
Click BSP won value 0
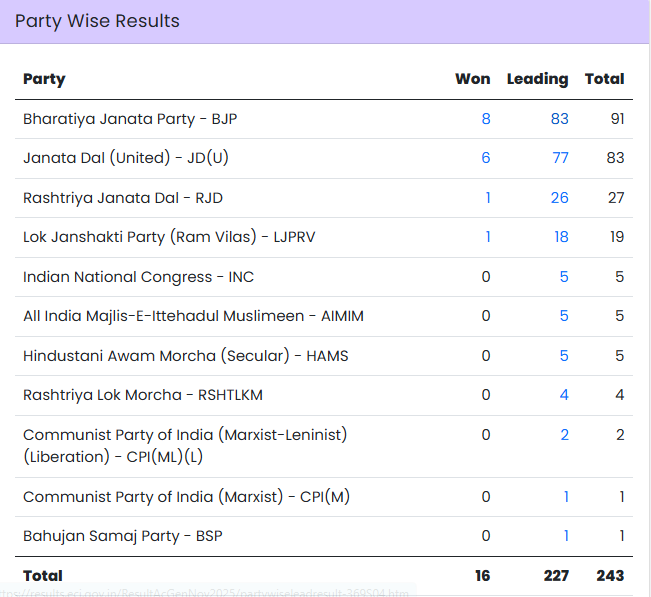click(x=486, y=536)
